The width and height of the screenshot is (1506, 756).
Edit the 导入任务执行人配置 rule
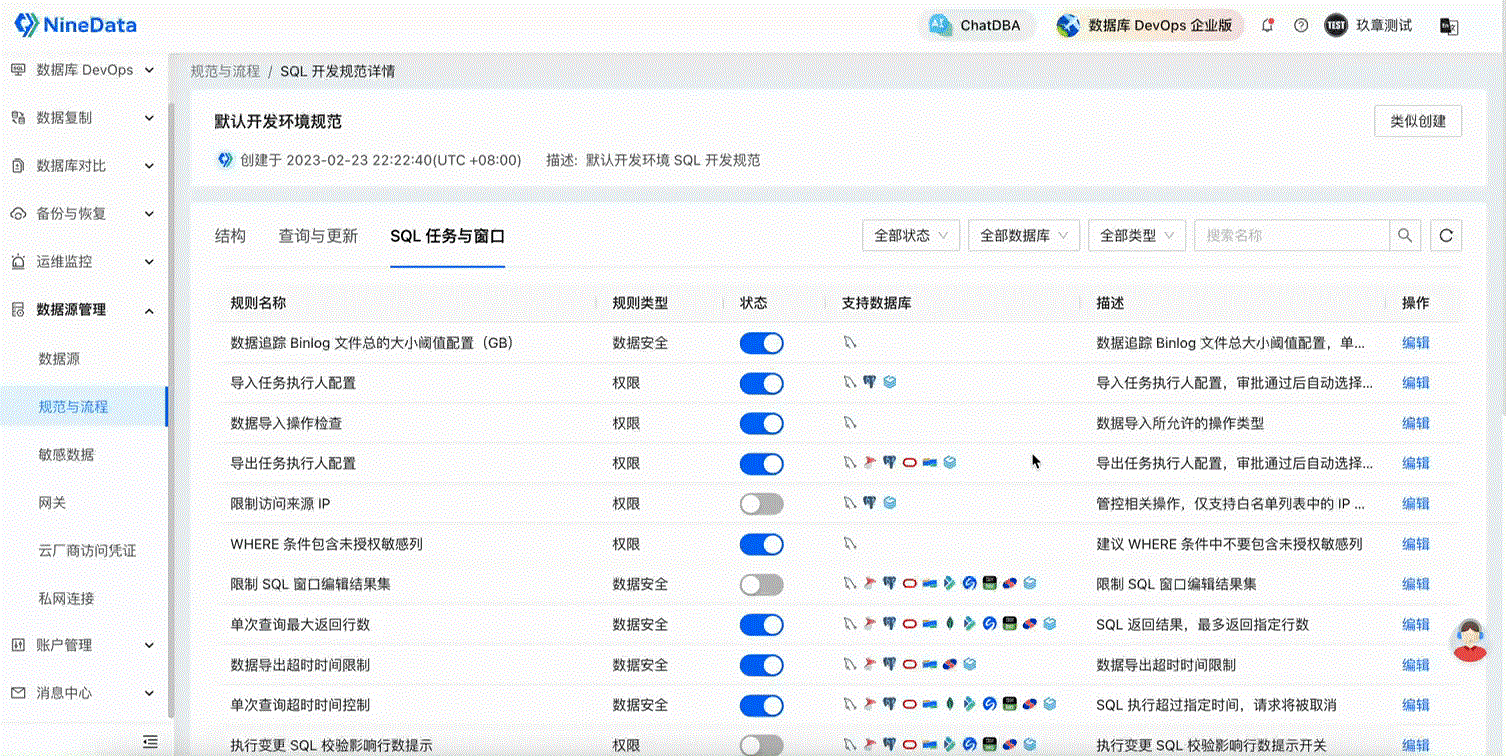(x=1415, y=383)
